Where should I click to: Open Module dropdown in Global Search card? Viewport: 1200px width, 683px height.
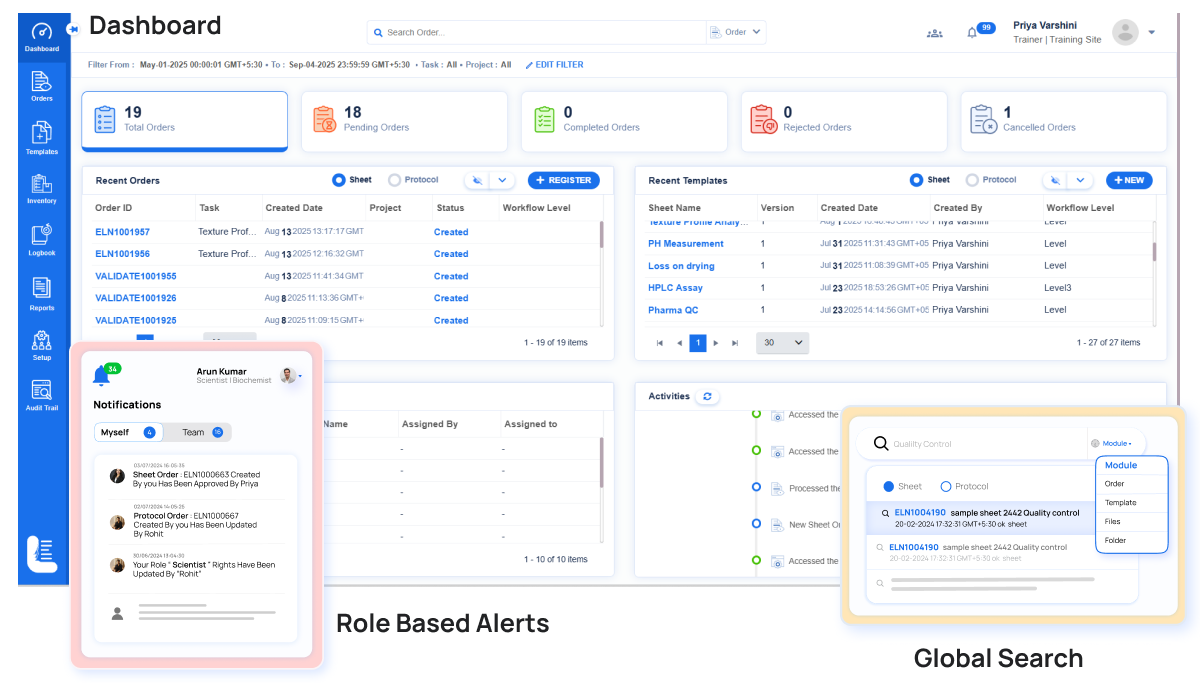[1112, 443]
